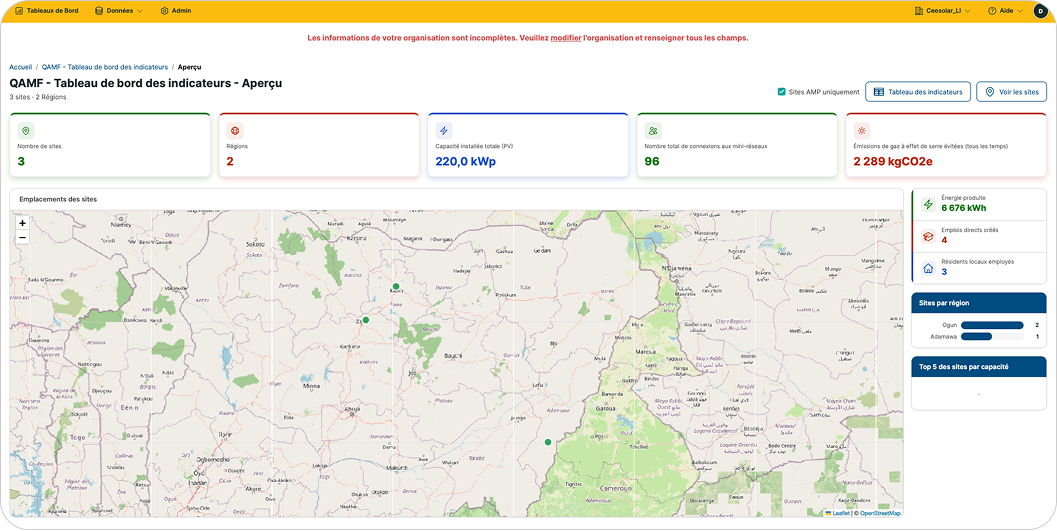Open the user avatar D menu
This screenshot has width=1057, height=531.
click(x=1041, y=11)
